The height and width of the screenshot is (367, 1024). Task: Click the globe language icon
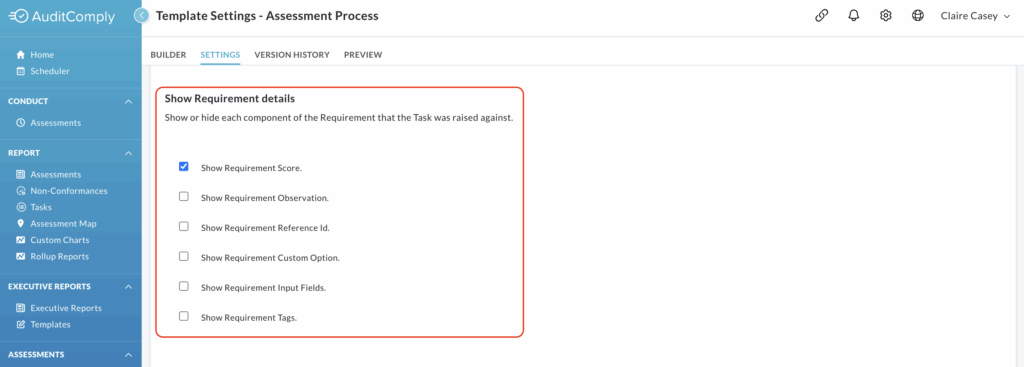click(x=918, y=16)
